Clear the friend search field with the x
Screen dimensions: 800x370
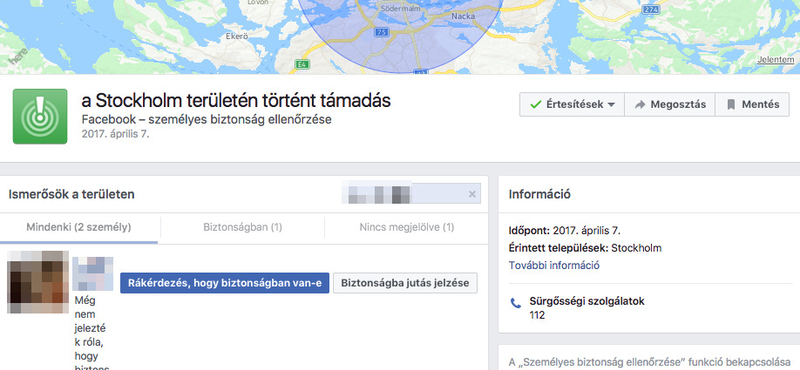(472, 194)
